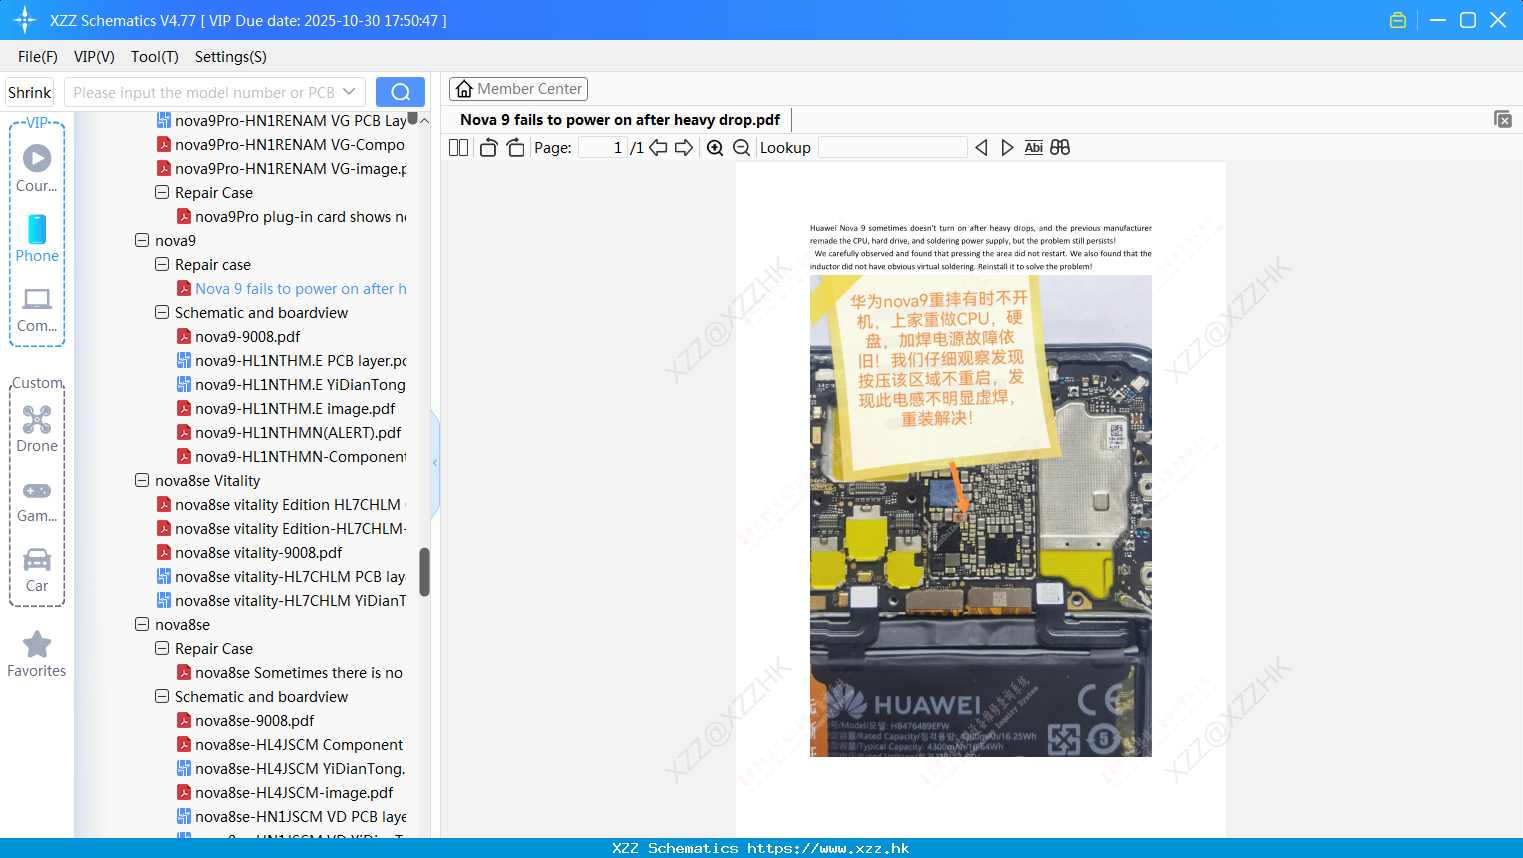Open nova9-HL1NTHMN(ALERT).pdf

(298, 433)
